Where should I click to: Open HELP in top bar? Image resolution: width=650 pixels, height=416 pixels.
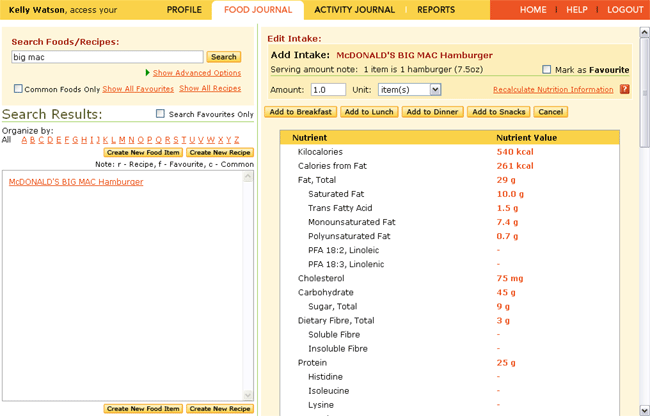pos(577,10)
